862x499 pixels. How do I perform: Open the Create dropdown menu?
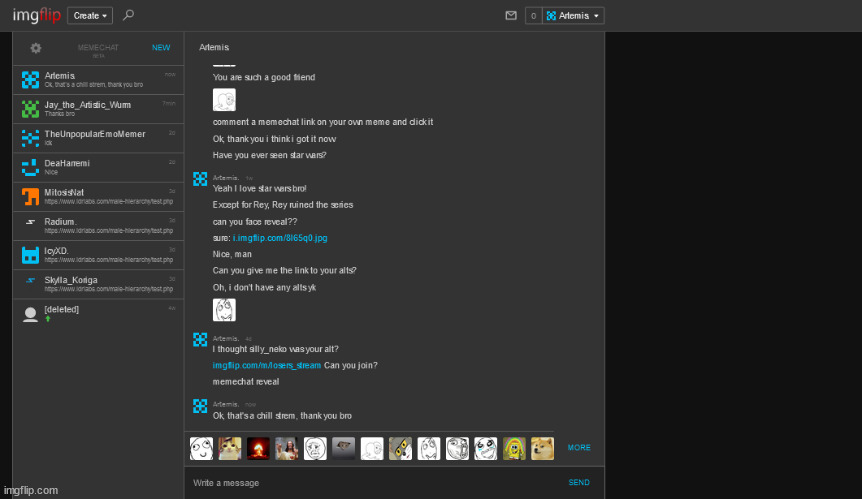tap(90, 16)
